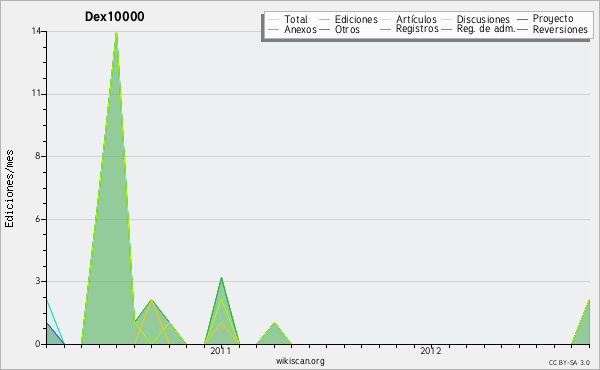The width and height of the screenshot is (600, 370).
Task: Click the green peak above the 2011 label
Action: (x=221, y=279)
